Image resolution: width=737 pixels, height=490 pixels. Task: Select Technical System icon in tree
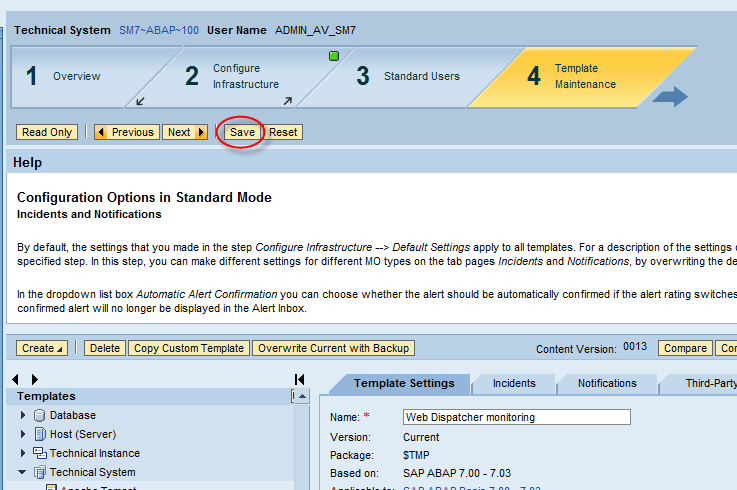tap(40, 472)
